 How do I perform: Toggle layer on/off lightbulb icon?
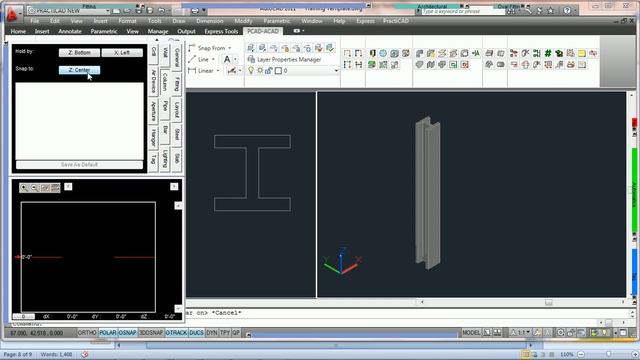click(251, 71)
